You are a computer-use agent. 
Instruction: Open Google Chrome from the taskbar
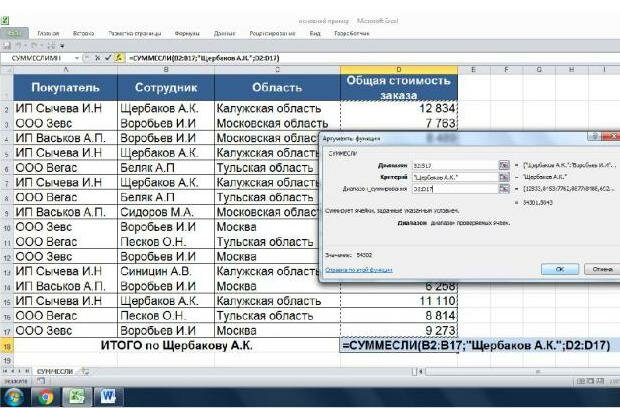[45, 397]
